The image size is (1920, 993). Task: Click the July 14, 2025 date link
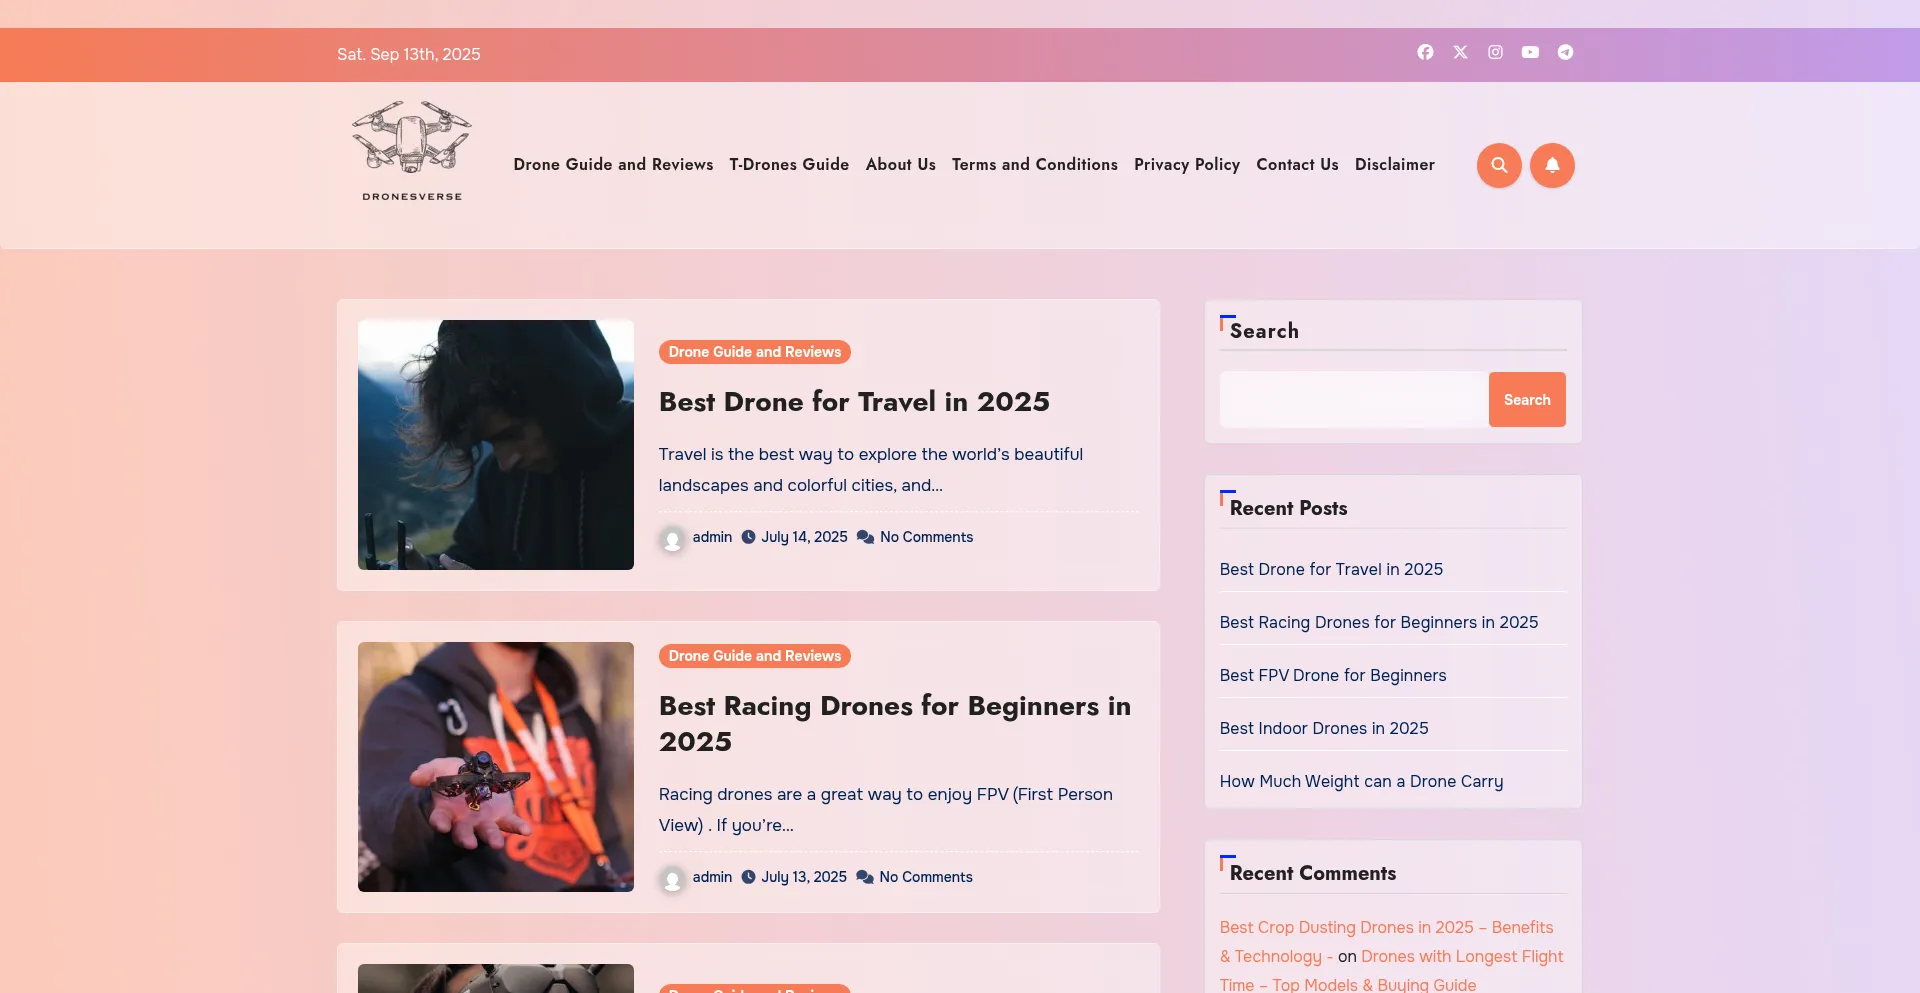pyautogui.click(x=804, y=537)
